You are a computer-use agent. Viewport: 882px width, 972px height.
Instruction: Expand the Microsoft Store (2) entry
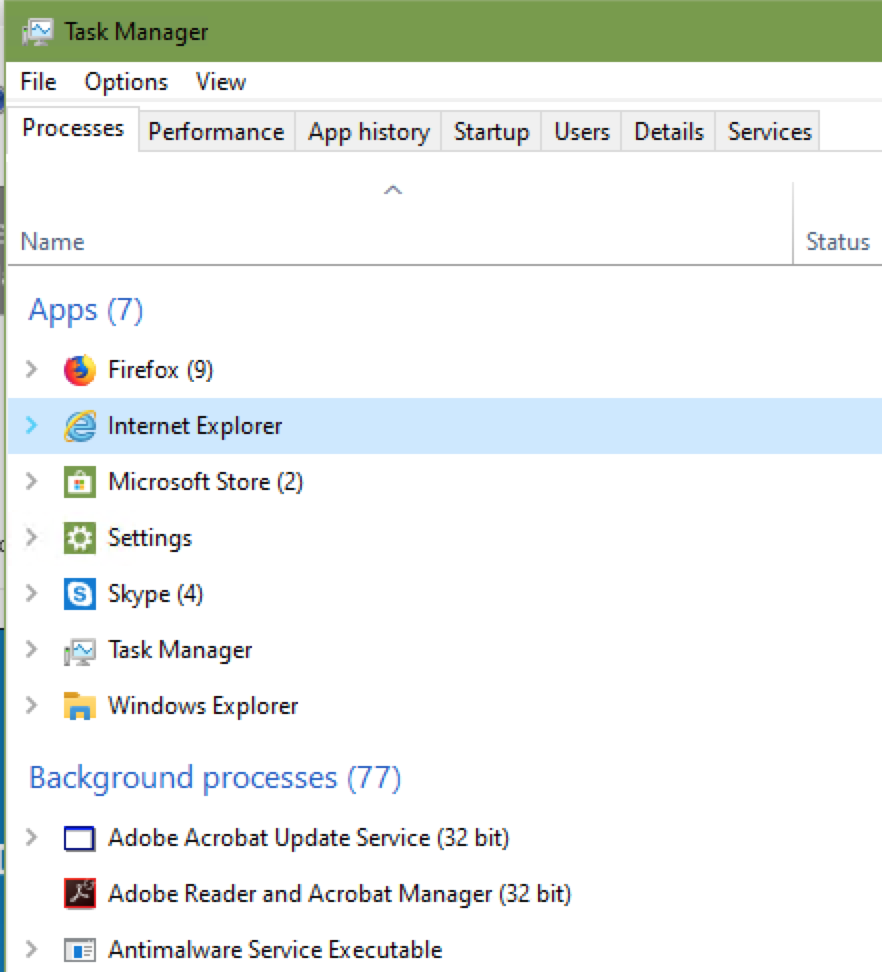click(32, 481)
